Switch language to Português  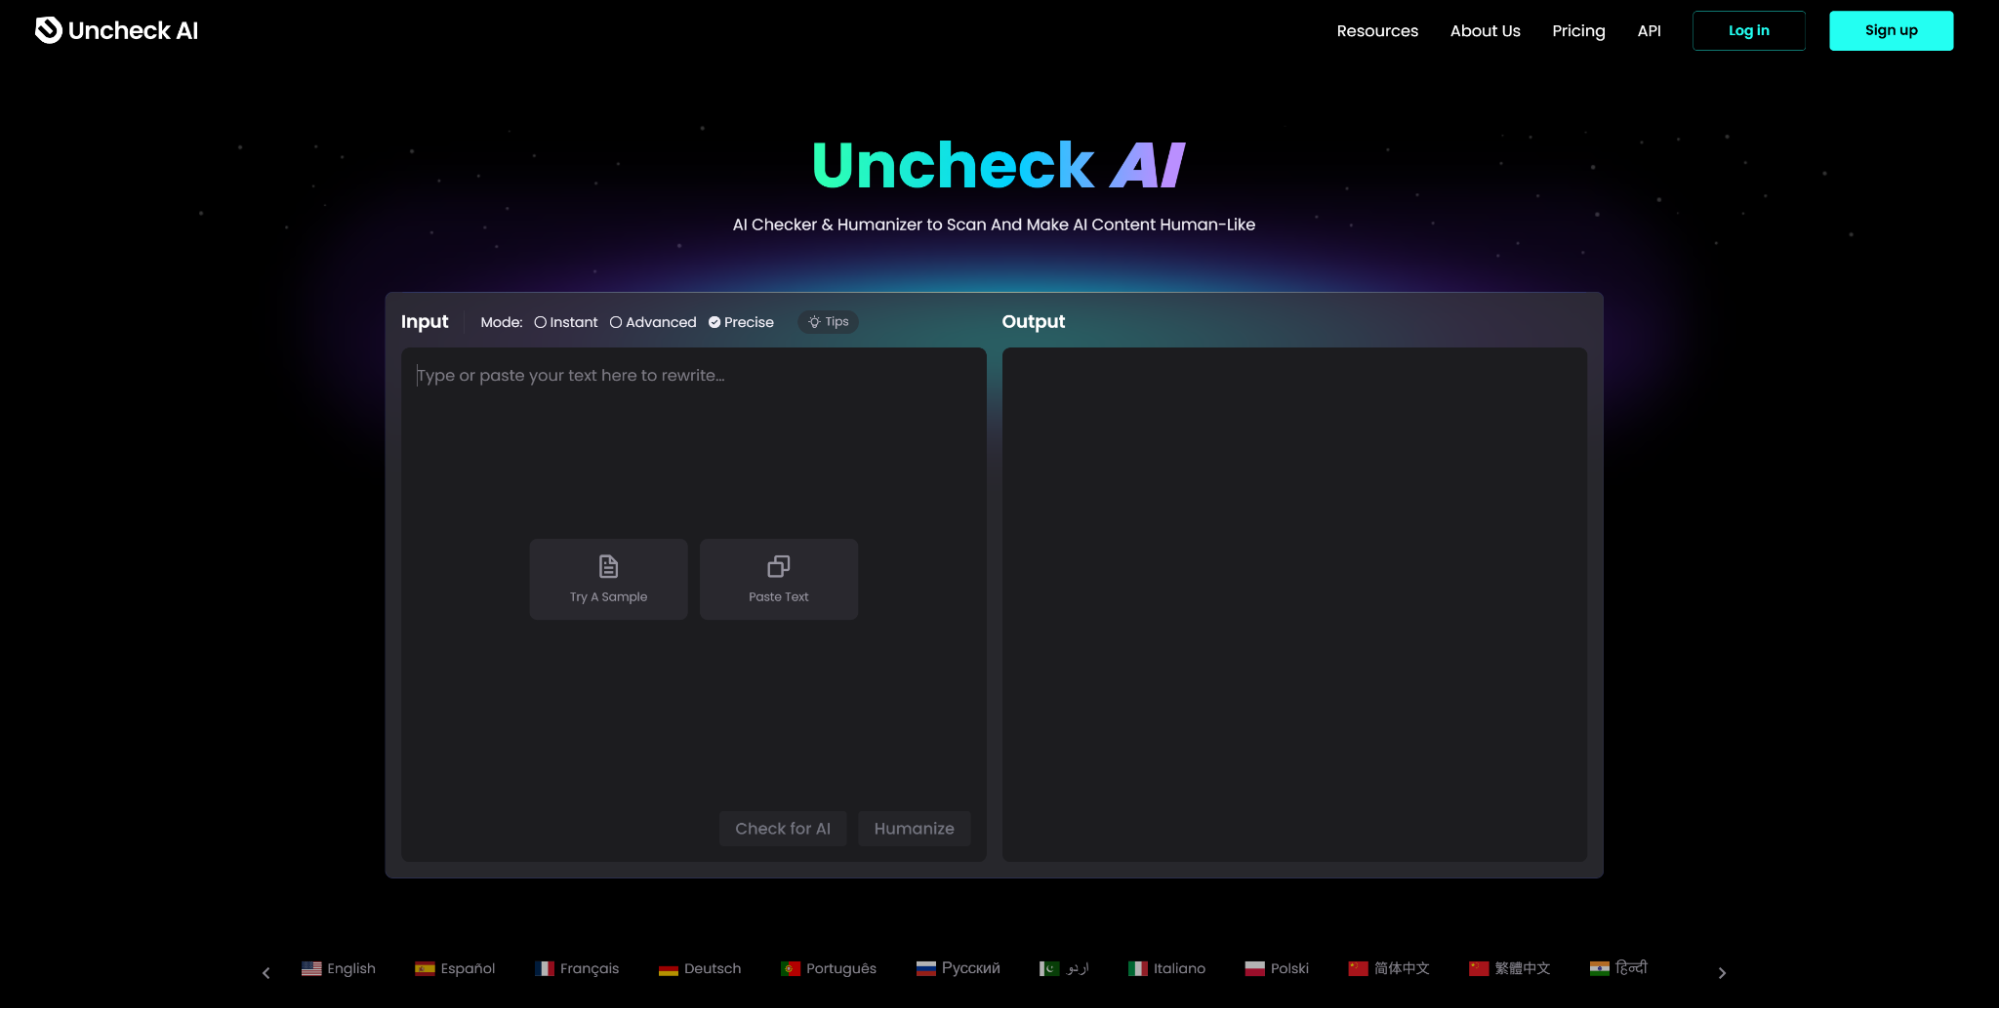[x=828, y=968]
